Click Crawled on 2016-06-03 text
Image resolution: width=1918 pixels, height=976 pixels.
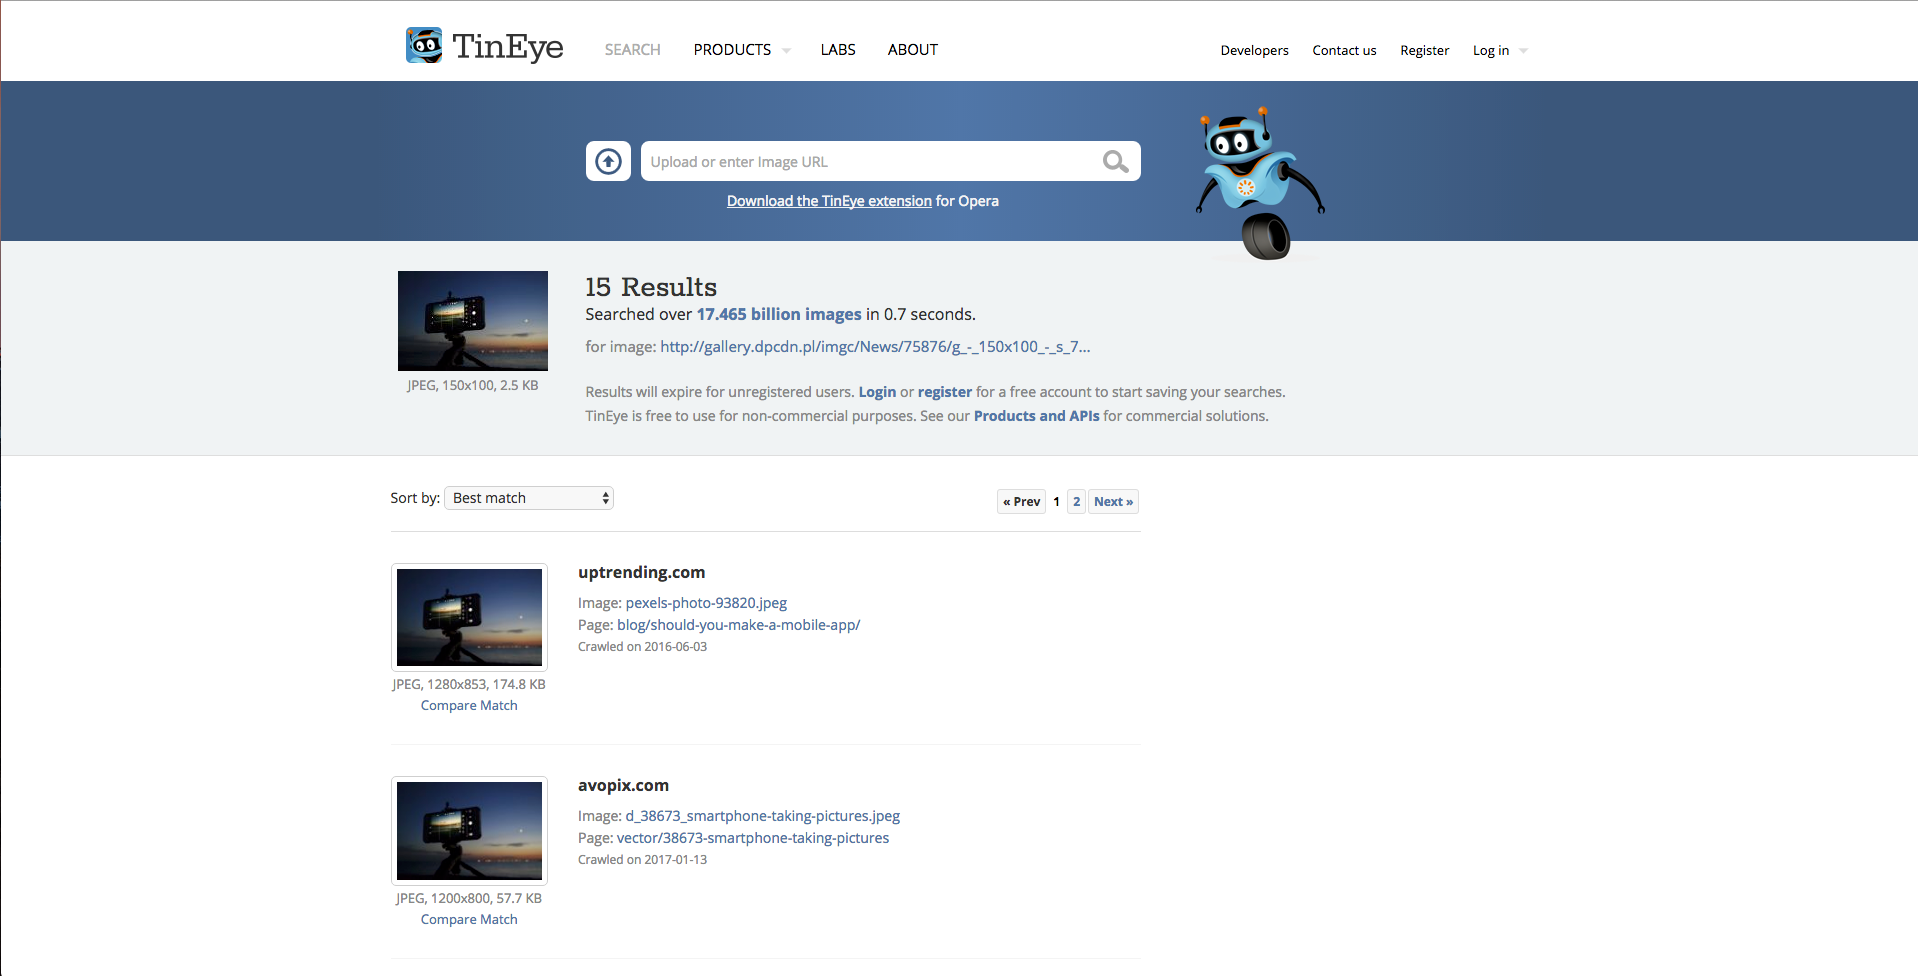(x=642, y=647)
